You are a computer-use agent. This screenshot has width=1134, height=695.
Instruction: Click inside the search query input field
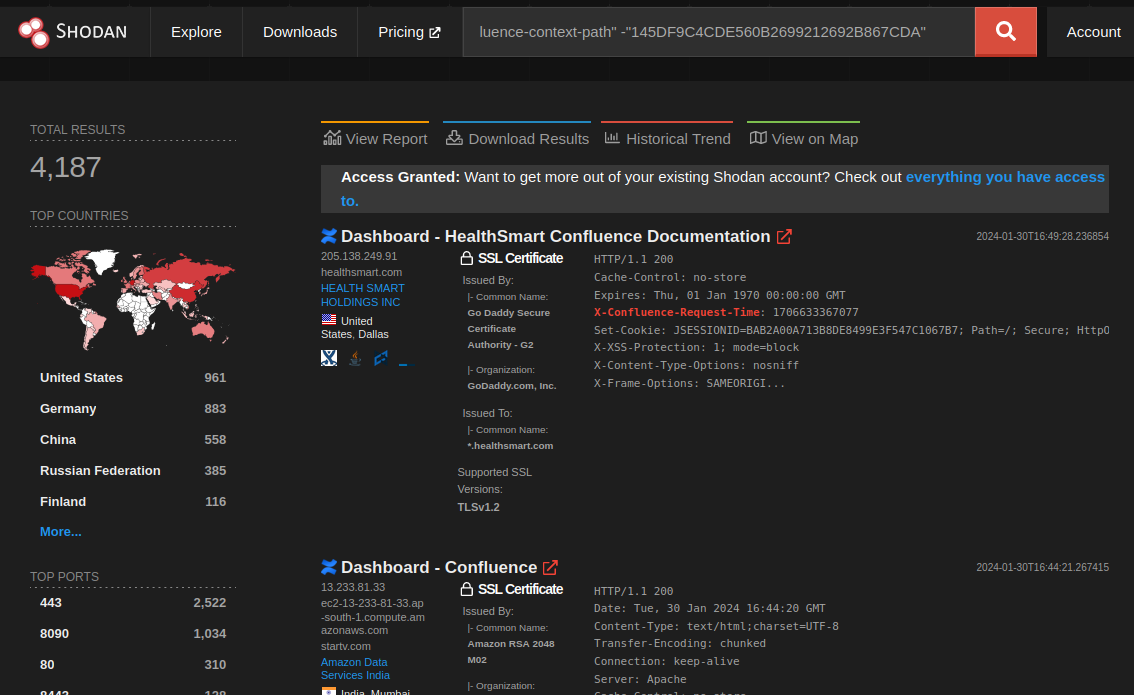click(700, 32)
